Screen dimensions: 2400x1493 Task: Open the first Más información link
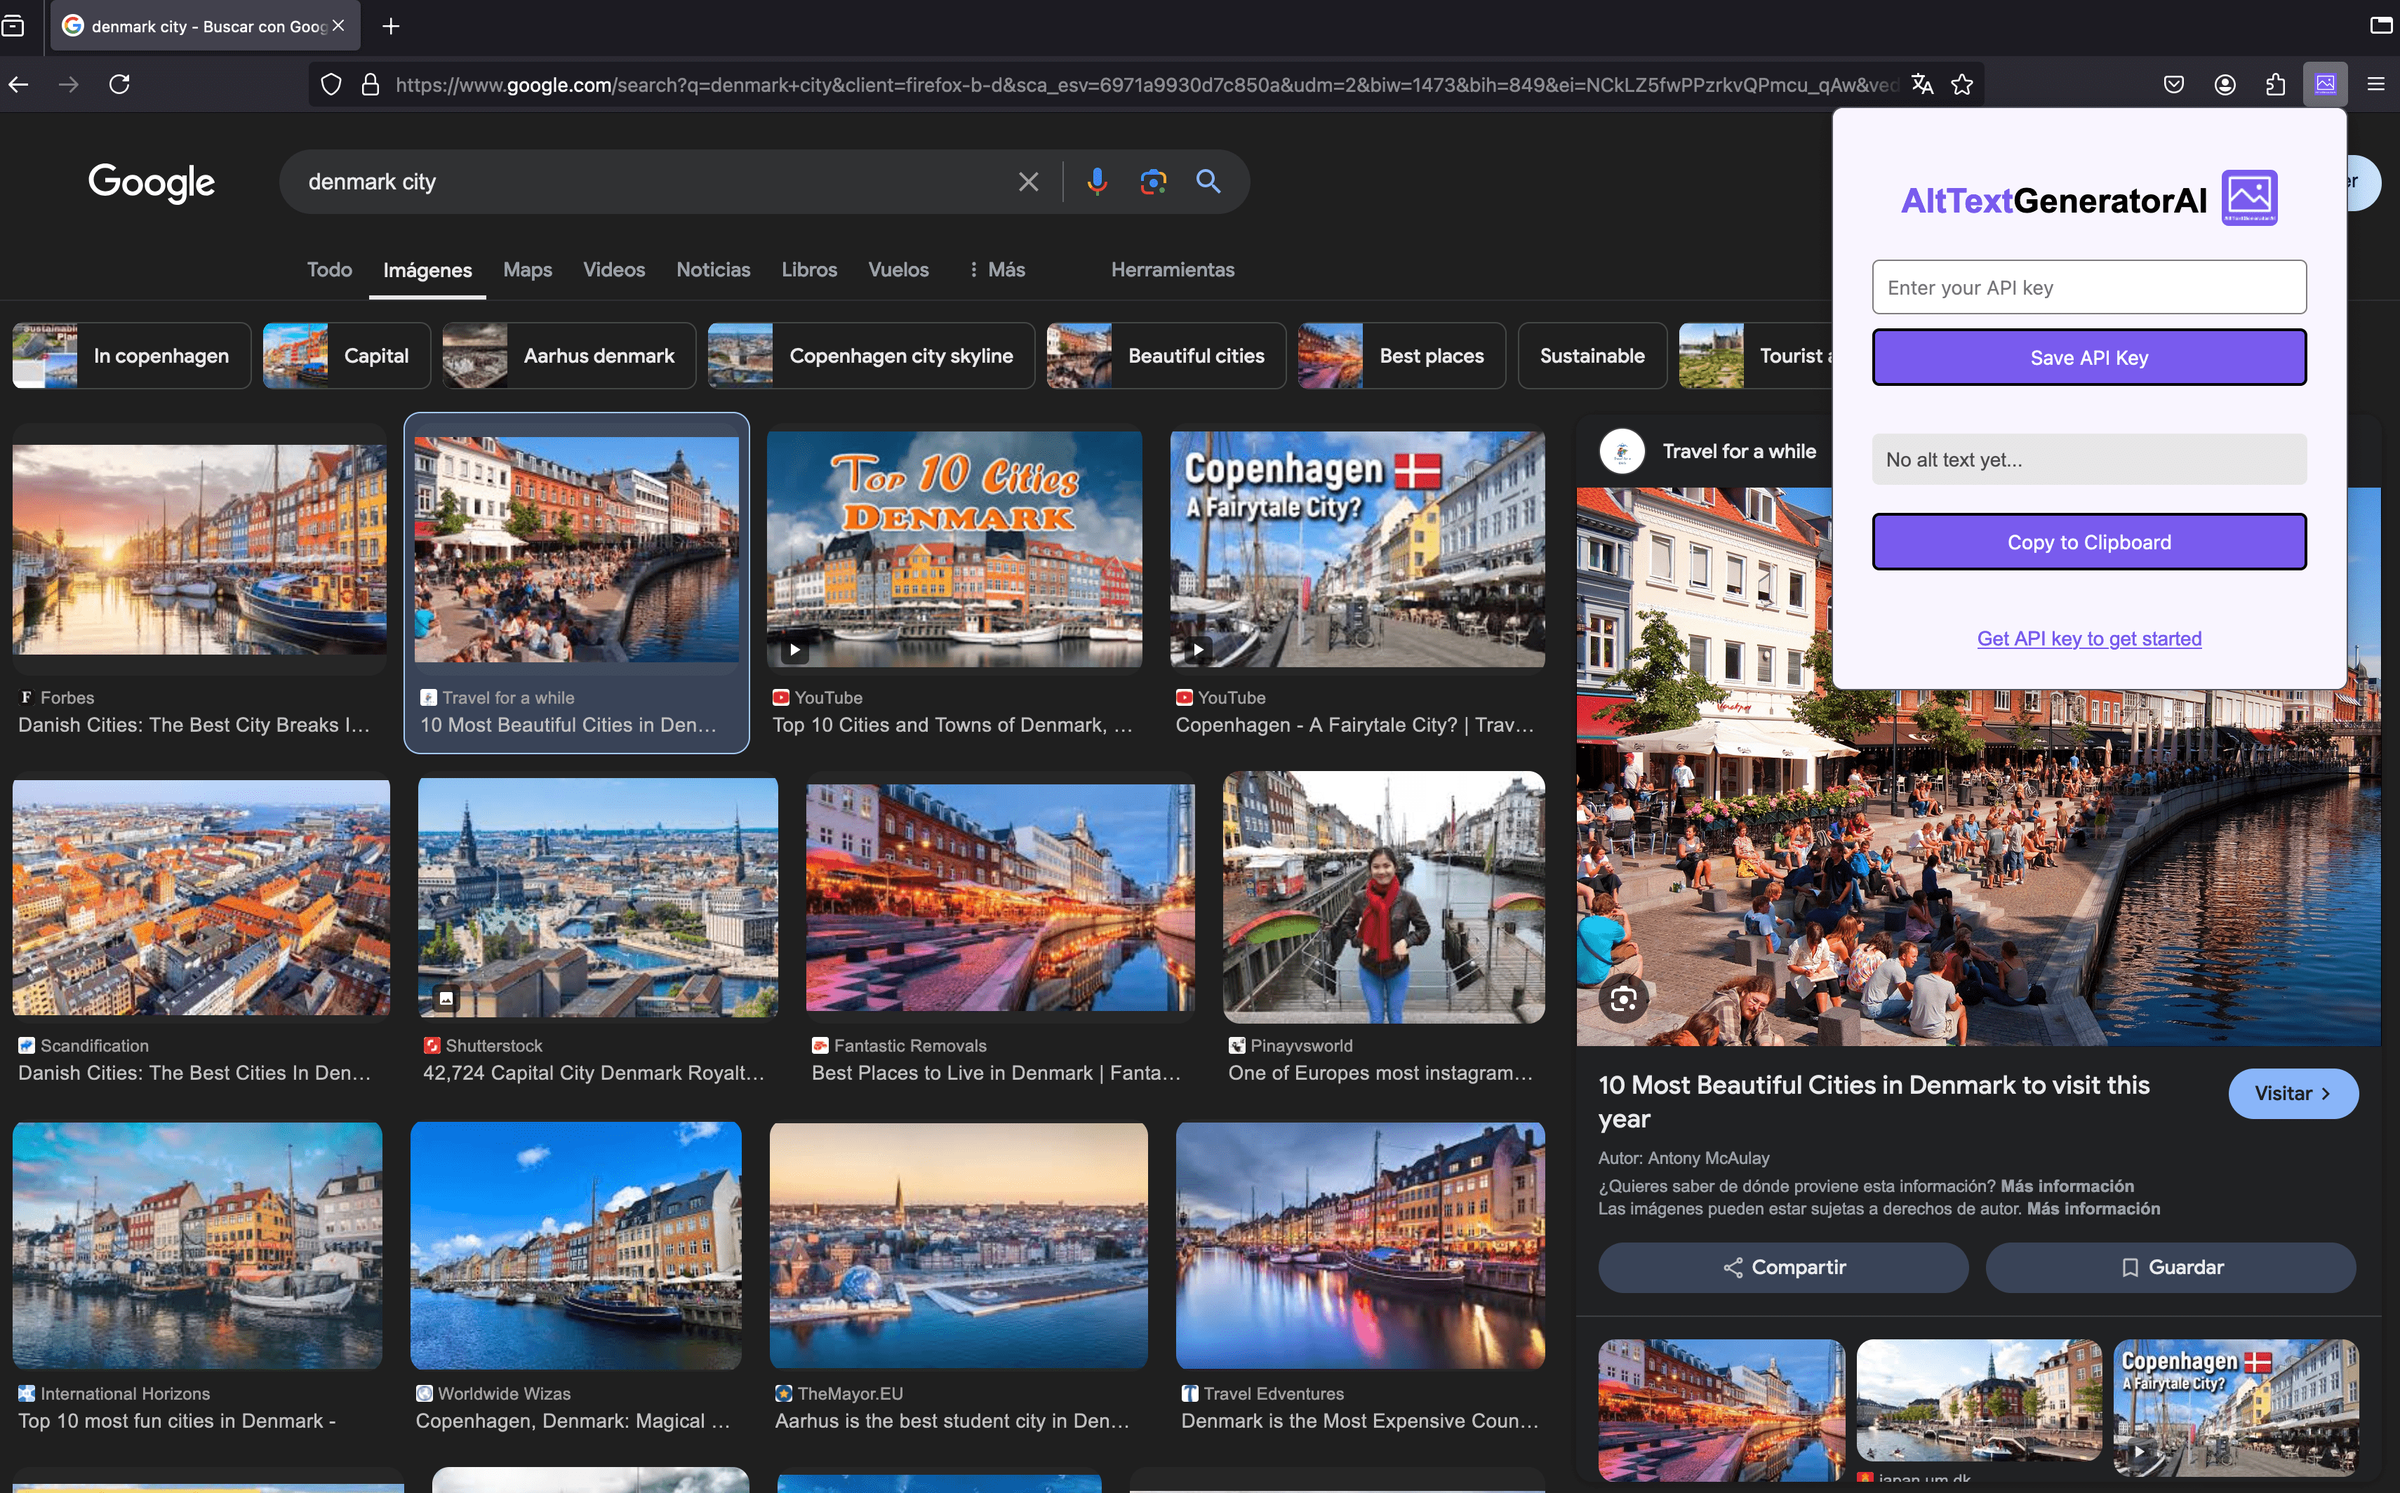pyautogui.click(x=2067, y=1186)
